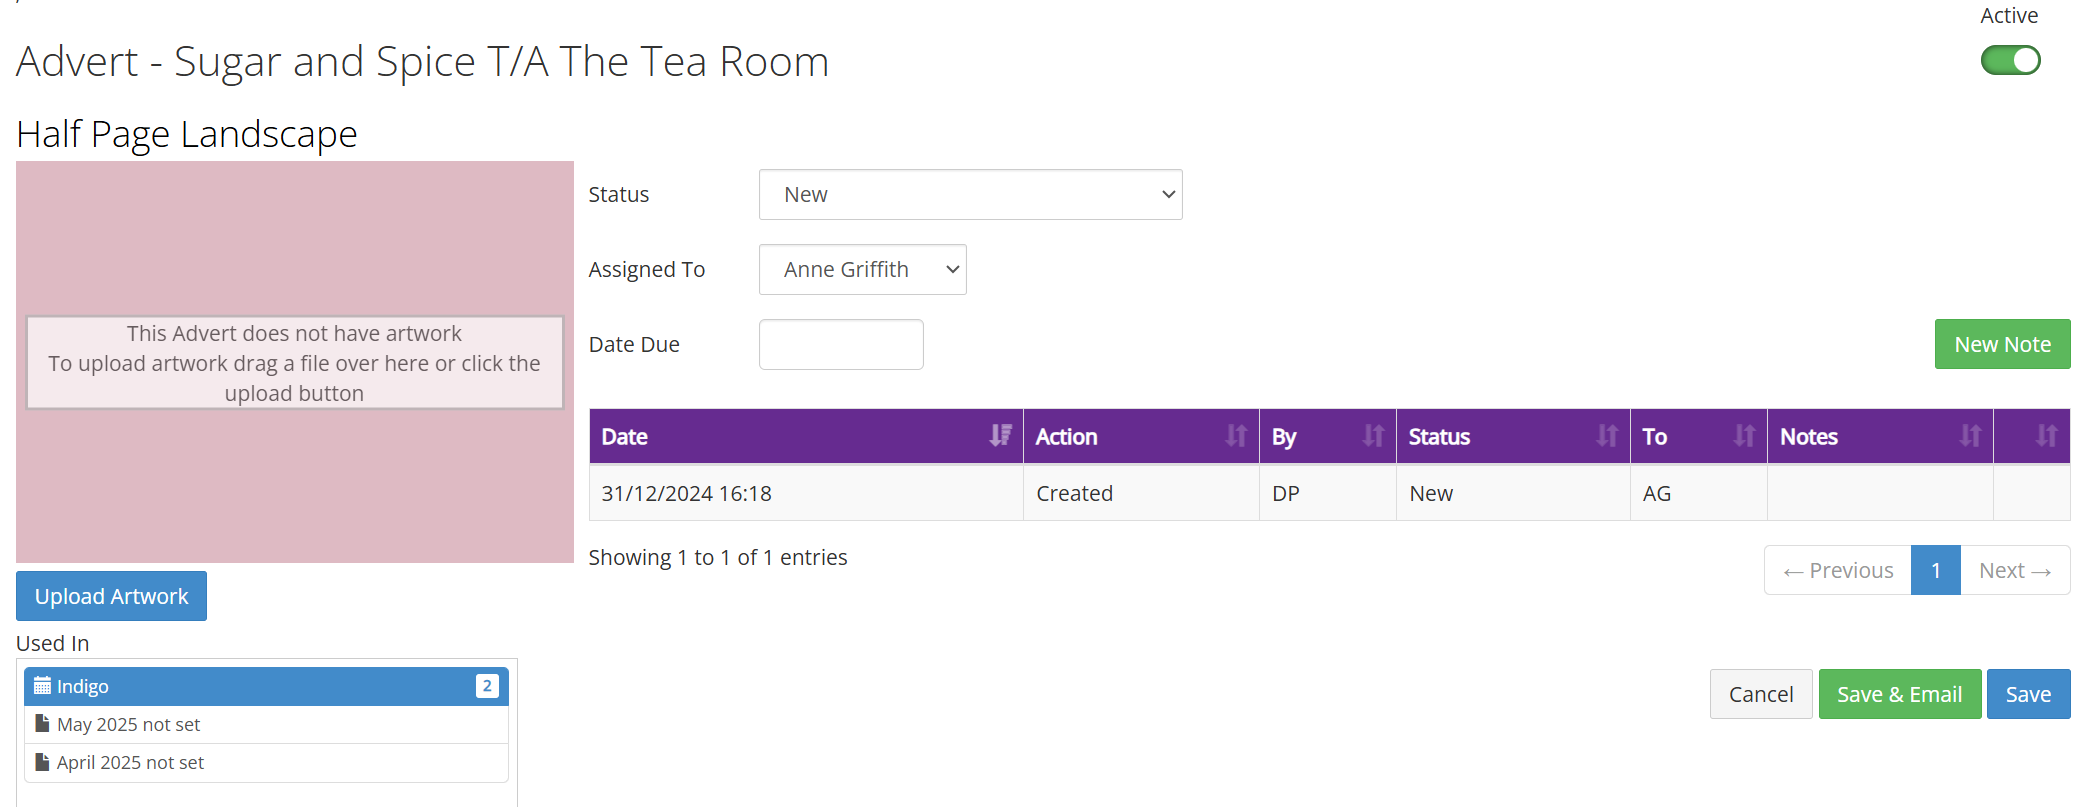Image resolution: width=2093 pixels, height=807 pixels.
Task: Click the Half Page Landscape heading
Action: 187,134
